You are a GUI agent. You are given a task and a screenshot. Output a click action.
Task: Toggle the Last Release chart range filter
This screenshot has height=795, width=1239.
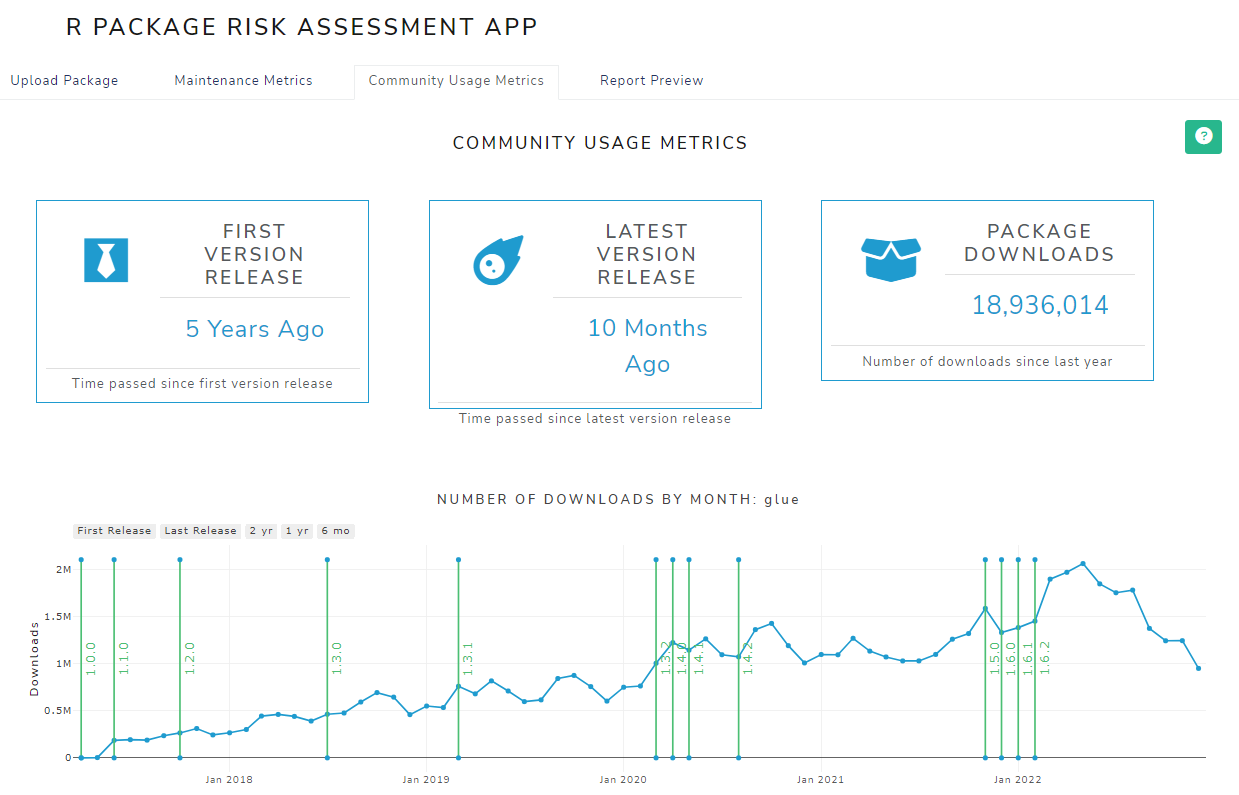coord(200,531)
